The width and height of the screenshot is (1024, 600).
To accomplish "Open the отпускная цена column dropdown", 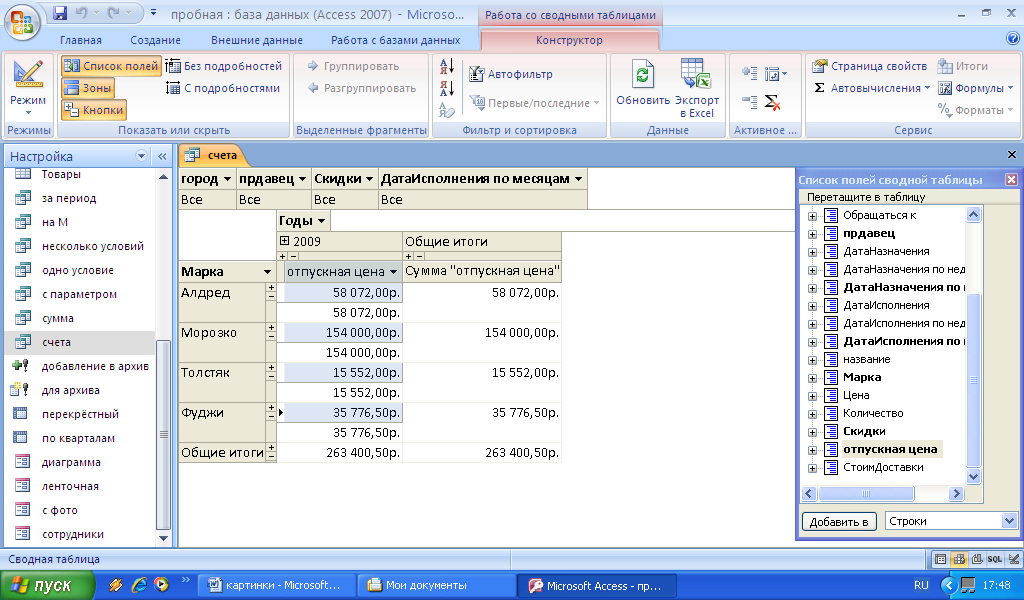I will (x=393, y=272).
